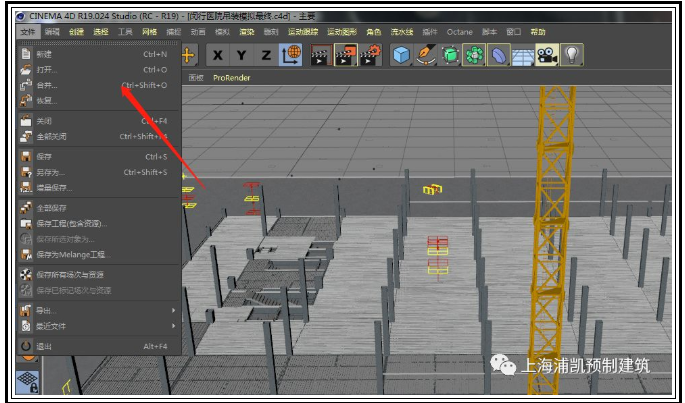
Task: Add a Cube primitive object
Action: (401, 55)
